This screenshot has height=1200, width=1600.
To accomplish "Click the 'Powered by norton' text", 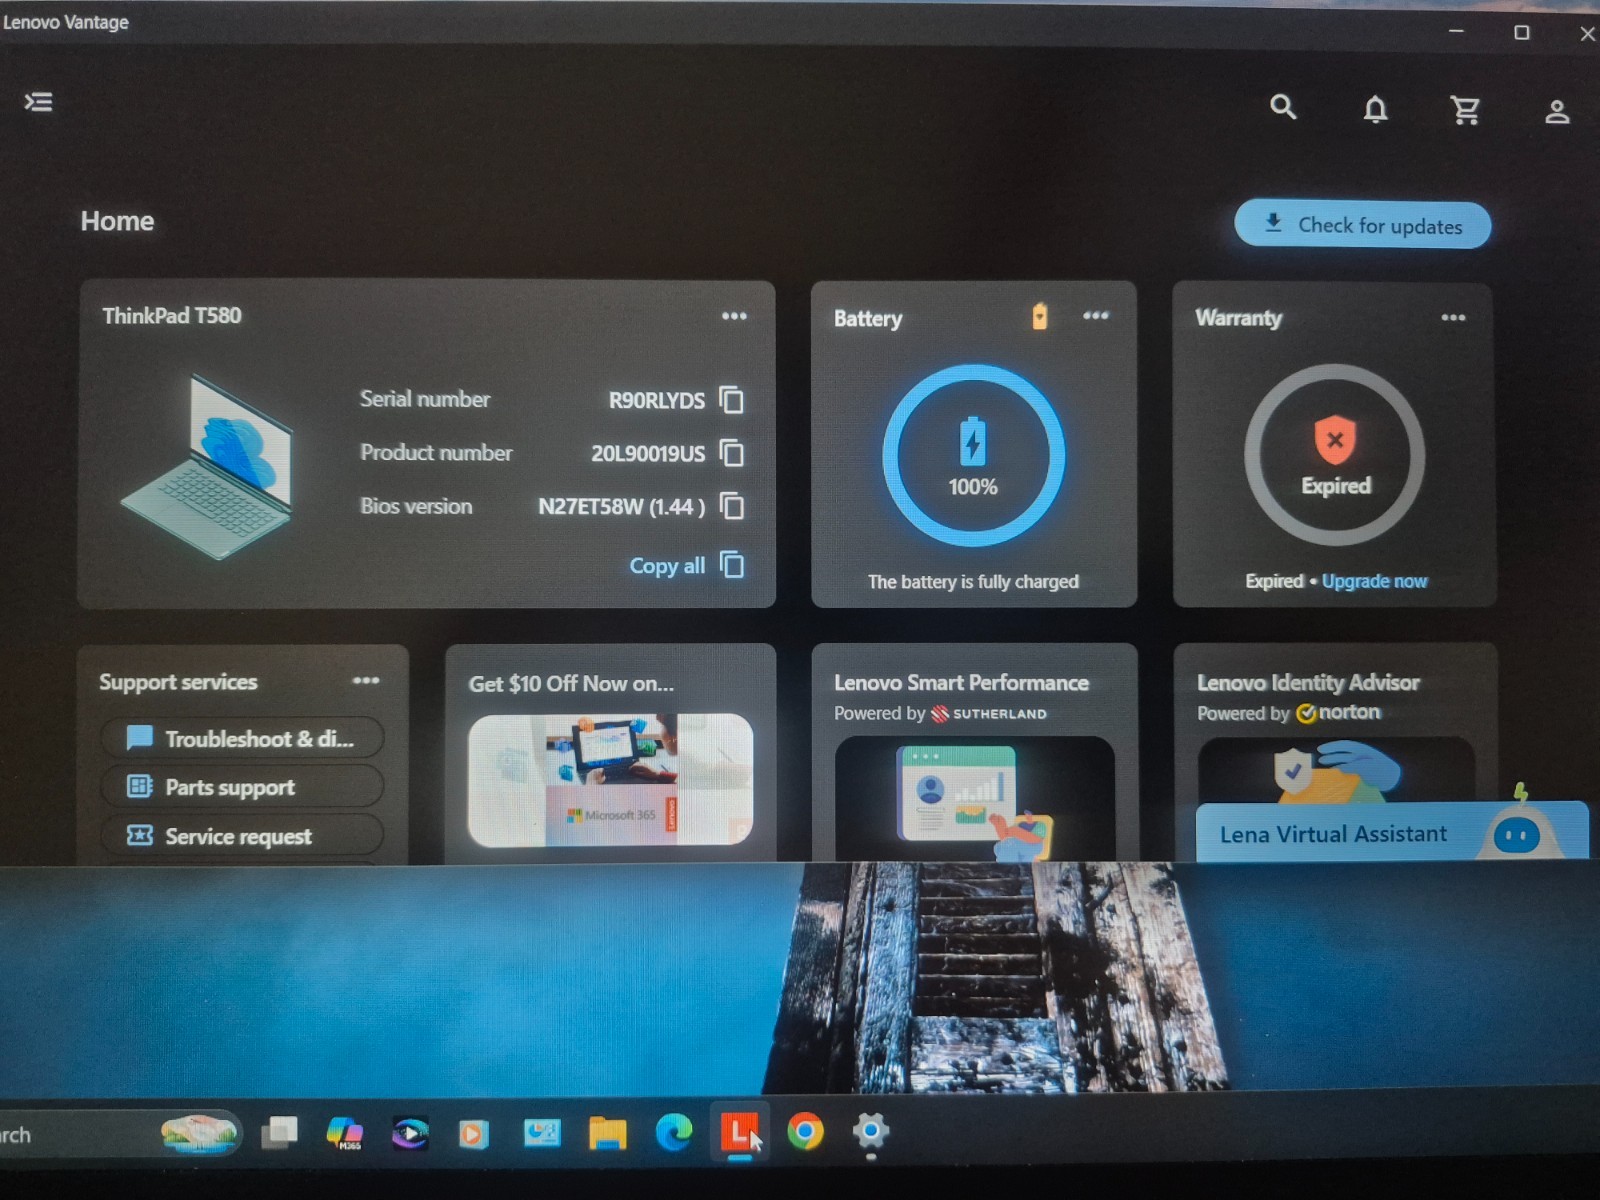I will click(1289, 713).
